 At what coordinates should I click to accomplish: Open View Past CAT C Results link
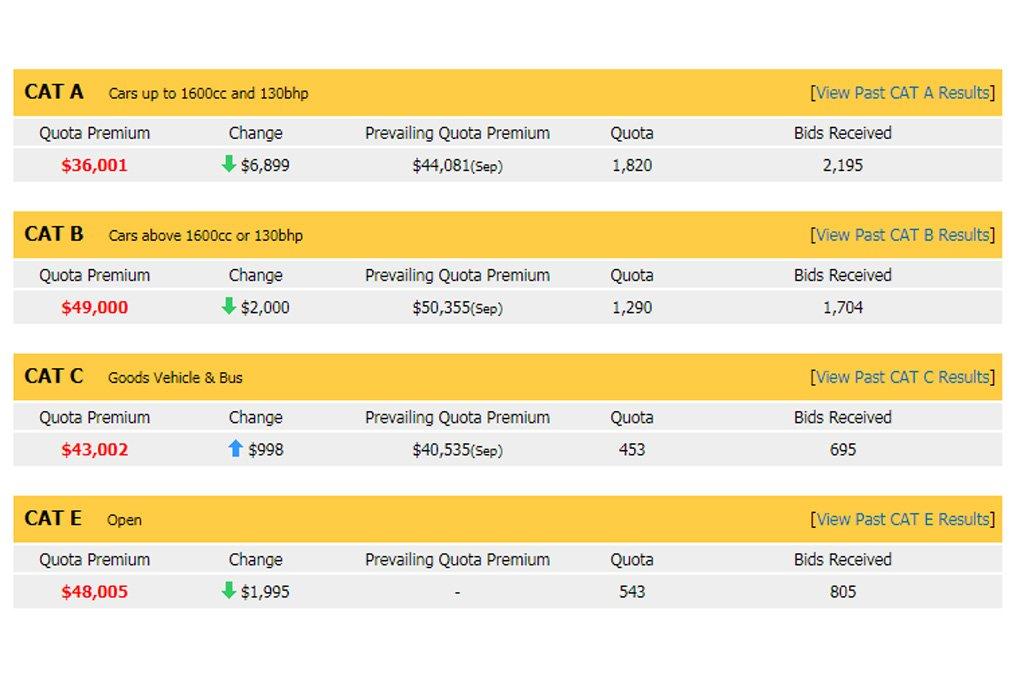pyautogui.click(x=902, y=377)
